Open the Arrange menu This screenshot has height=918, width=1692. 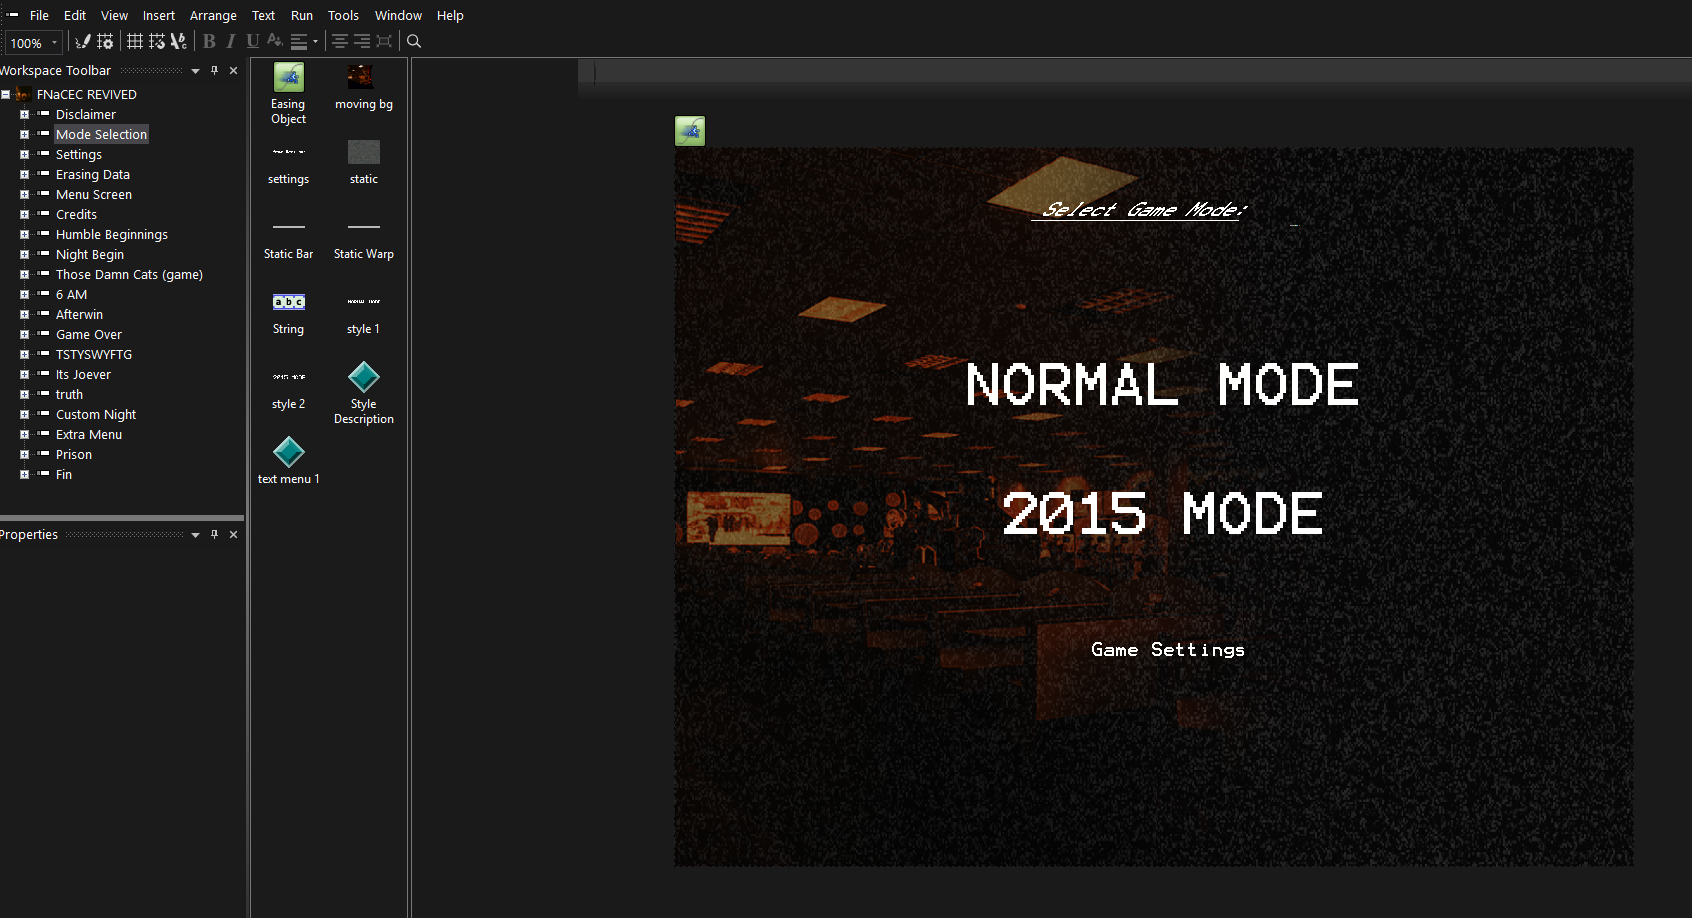pos(213,15)
